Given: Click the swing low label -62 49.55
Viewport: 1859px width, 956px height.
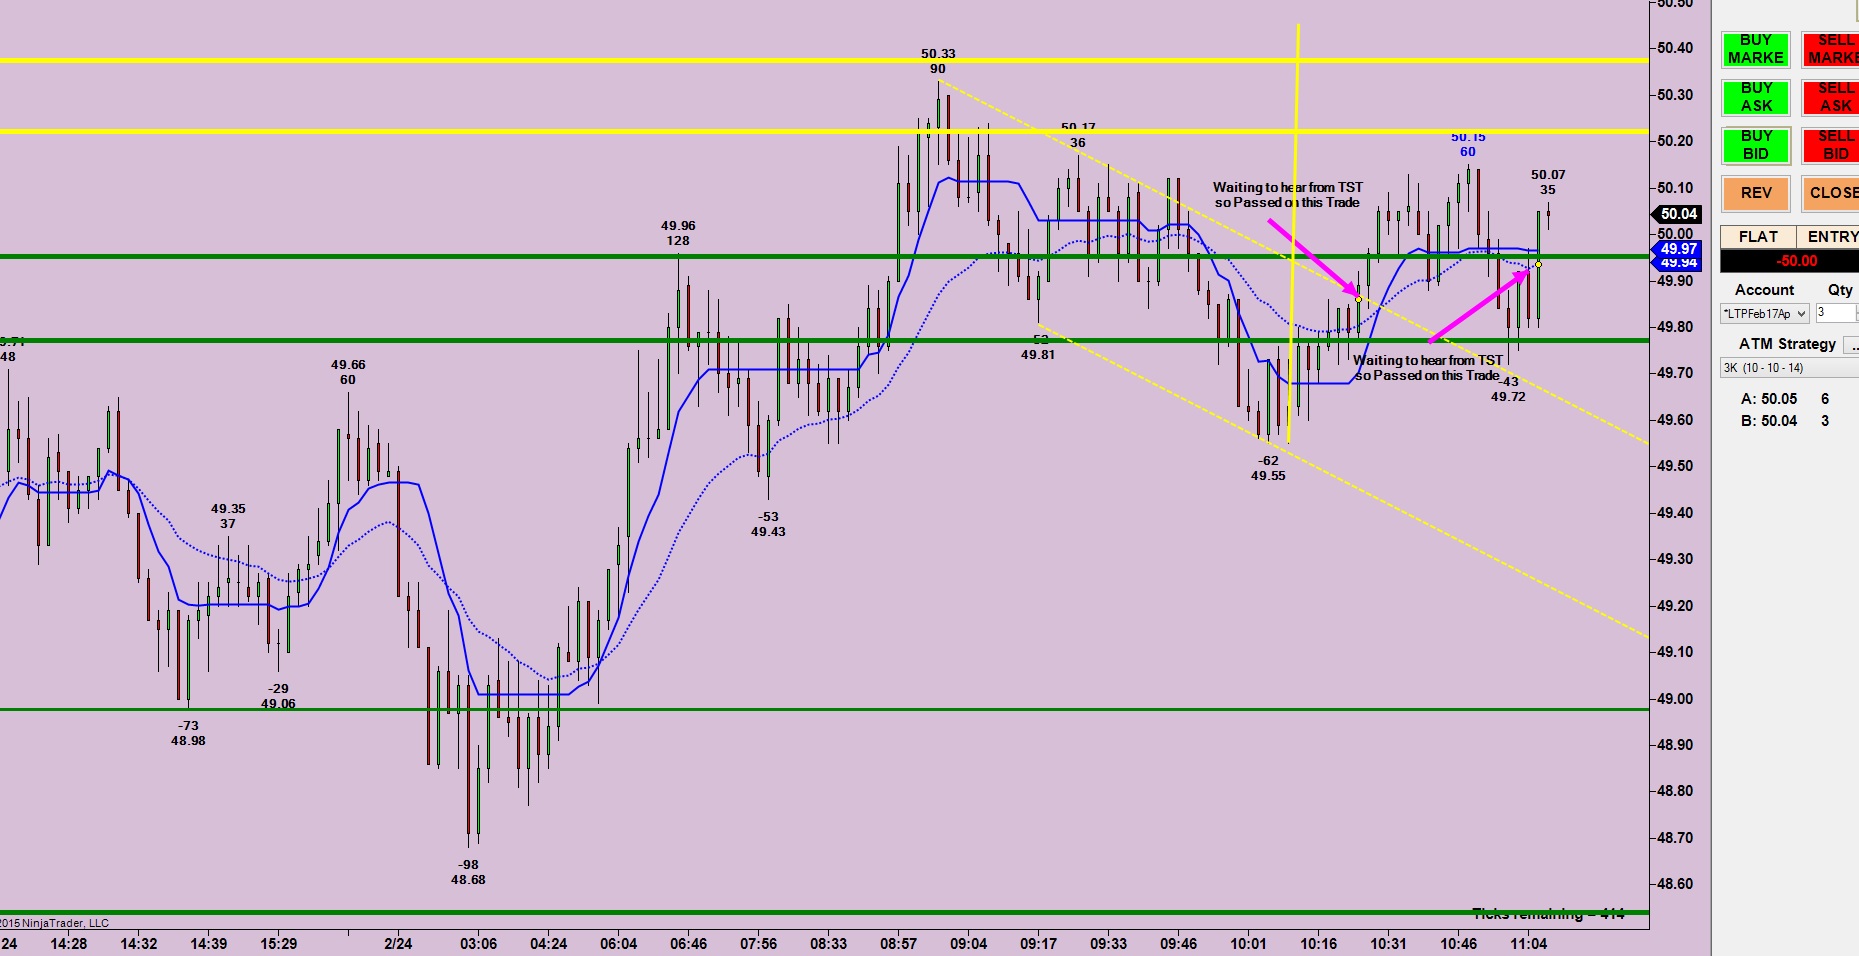Looking at the screenshot, I should (x=1268, y=468).
